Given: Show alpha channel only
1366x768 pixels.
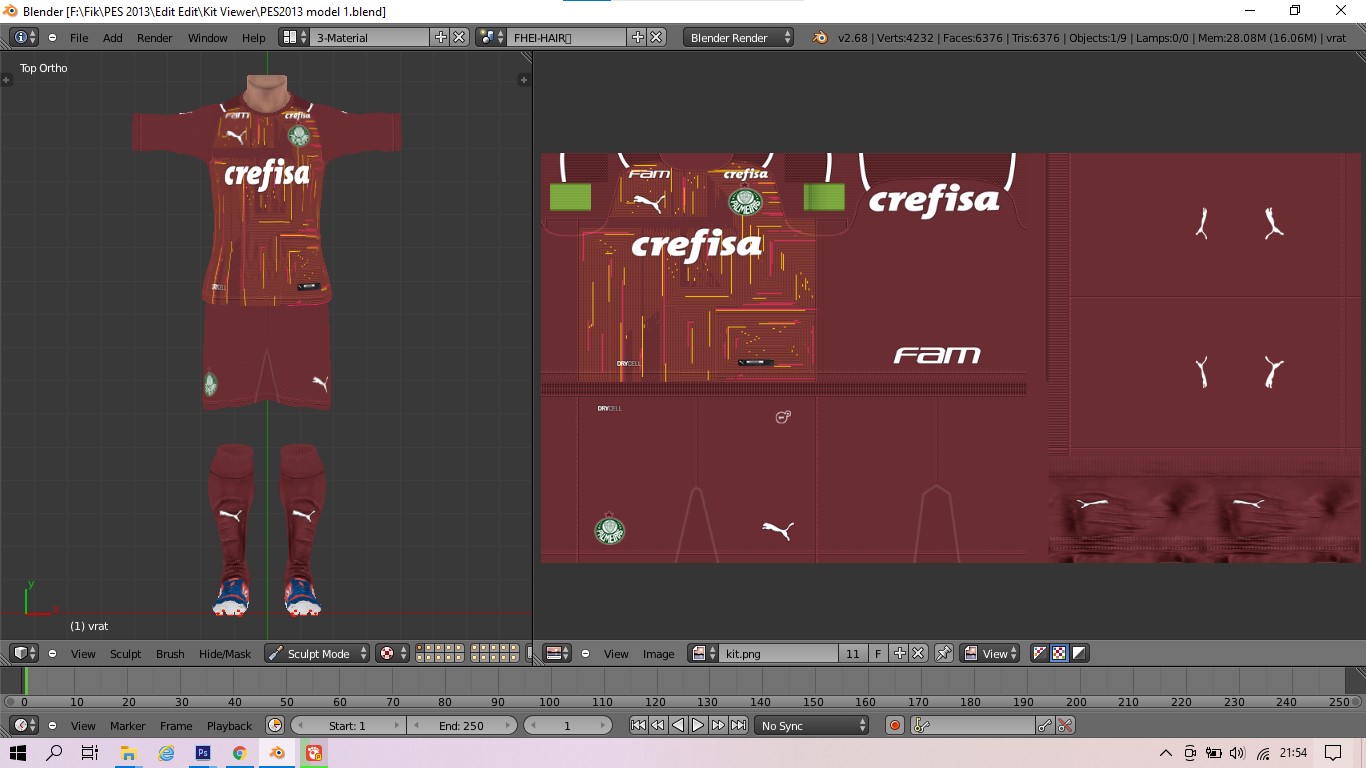Looking at the screenshot, I should coord(1079,653).
